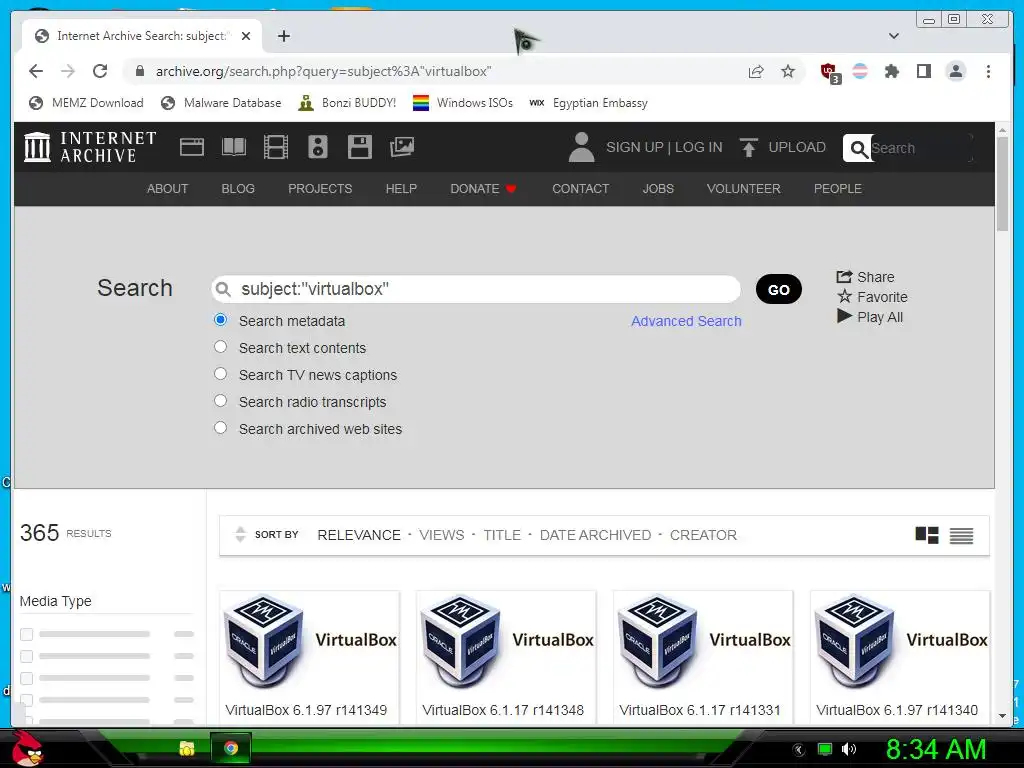Sort results by DATE ARCHIVED
1024x768 pixels.
(595, 536)
